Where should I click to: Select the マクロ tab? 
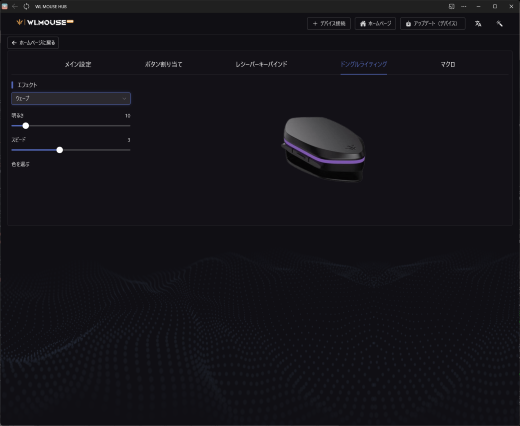[x=448, y=64]
